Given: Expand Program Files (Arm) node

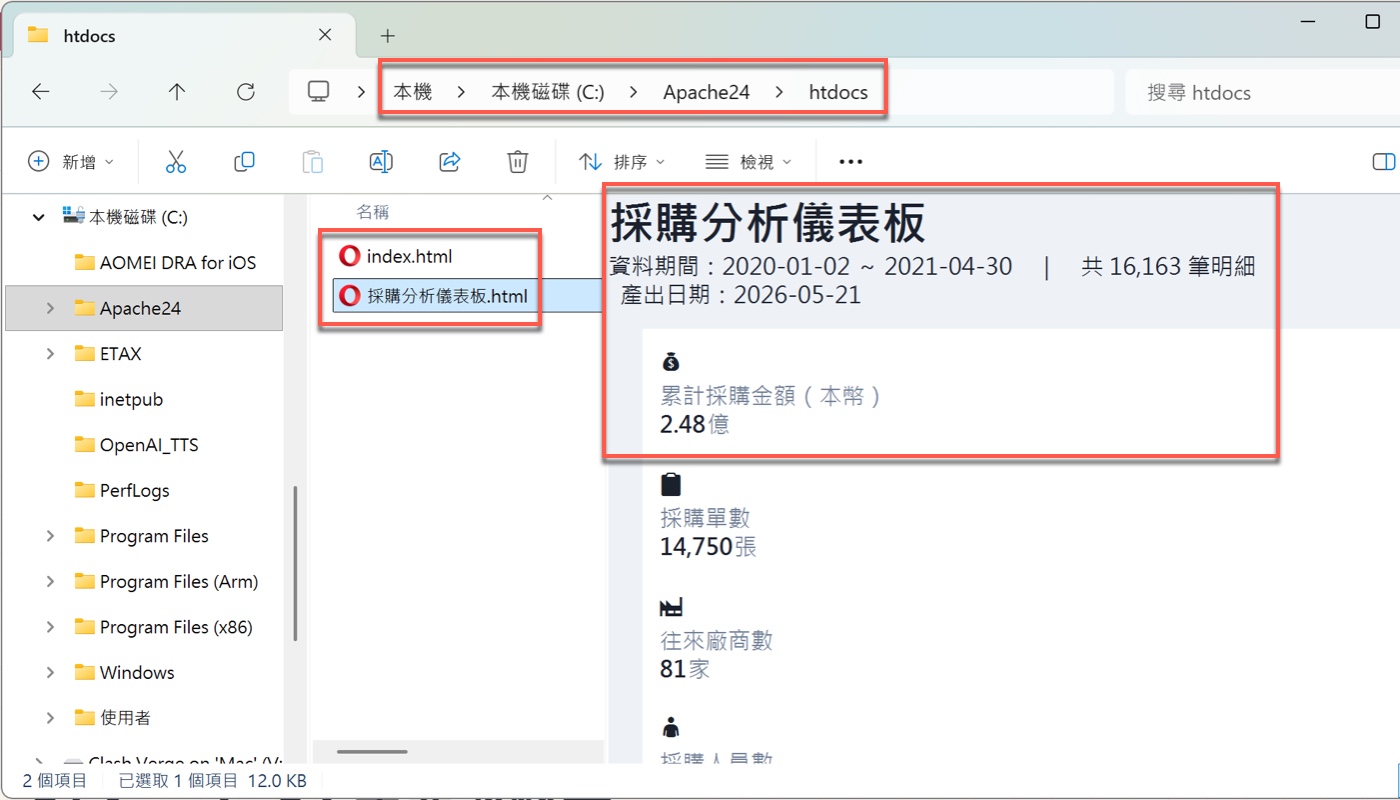Looking at the screenshot, I should 50,581.
